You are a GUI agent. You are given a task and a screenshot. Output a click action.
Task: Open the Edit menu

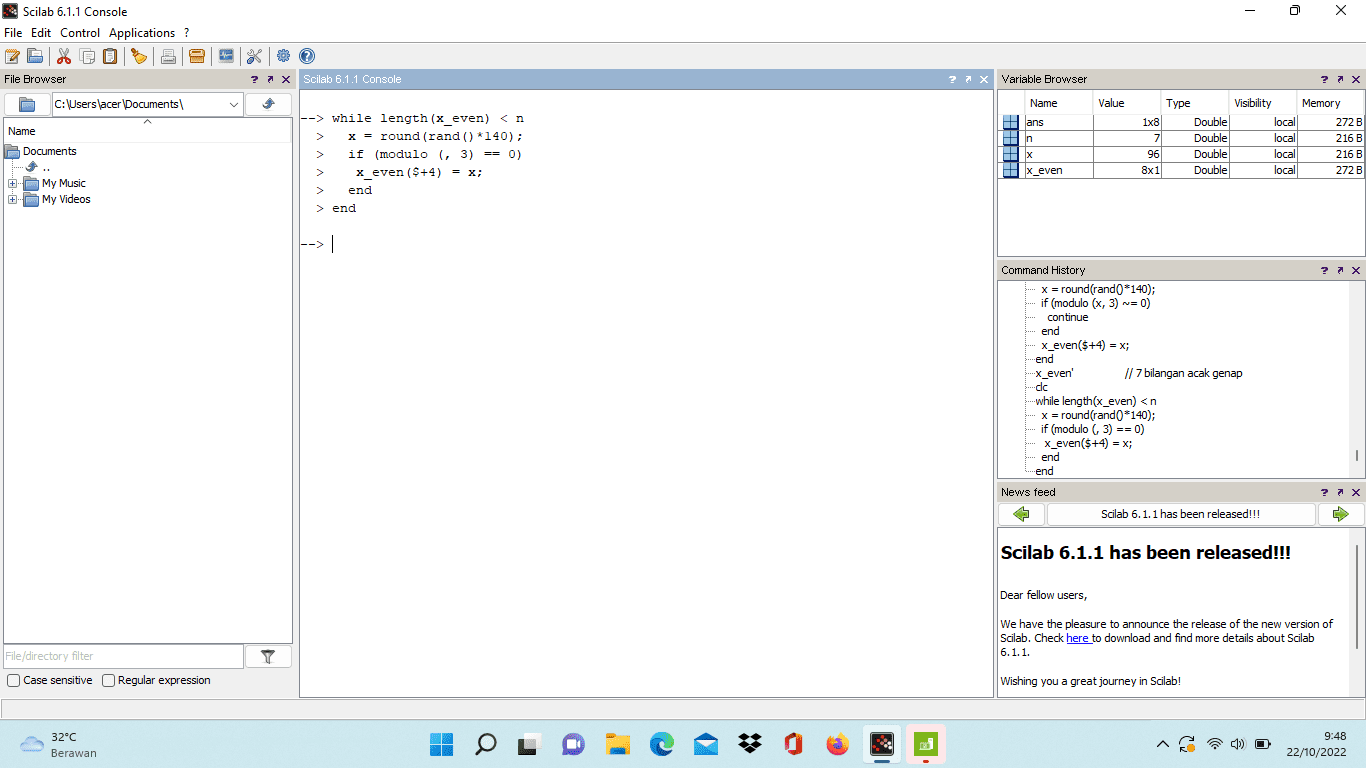pos(41,33)
